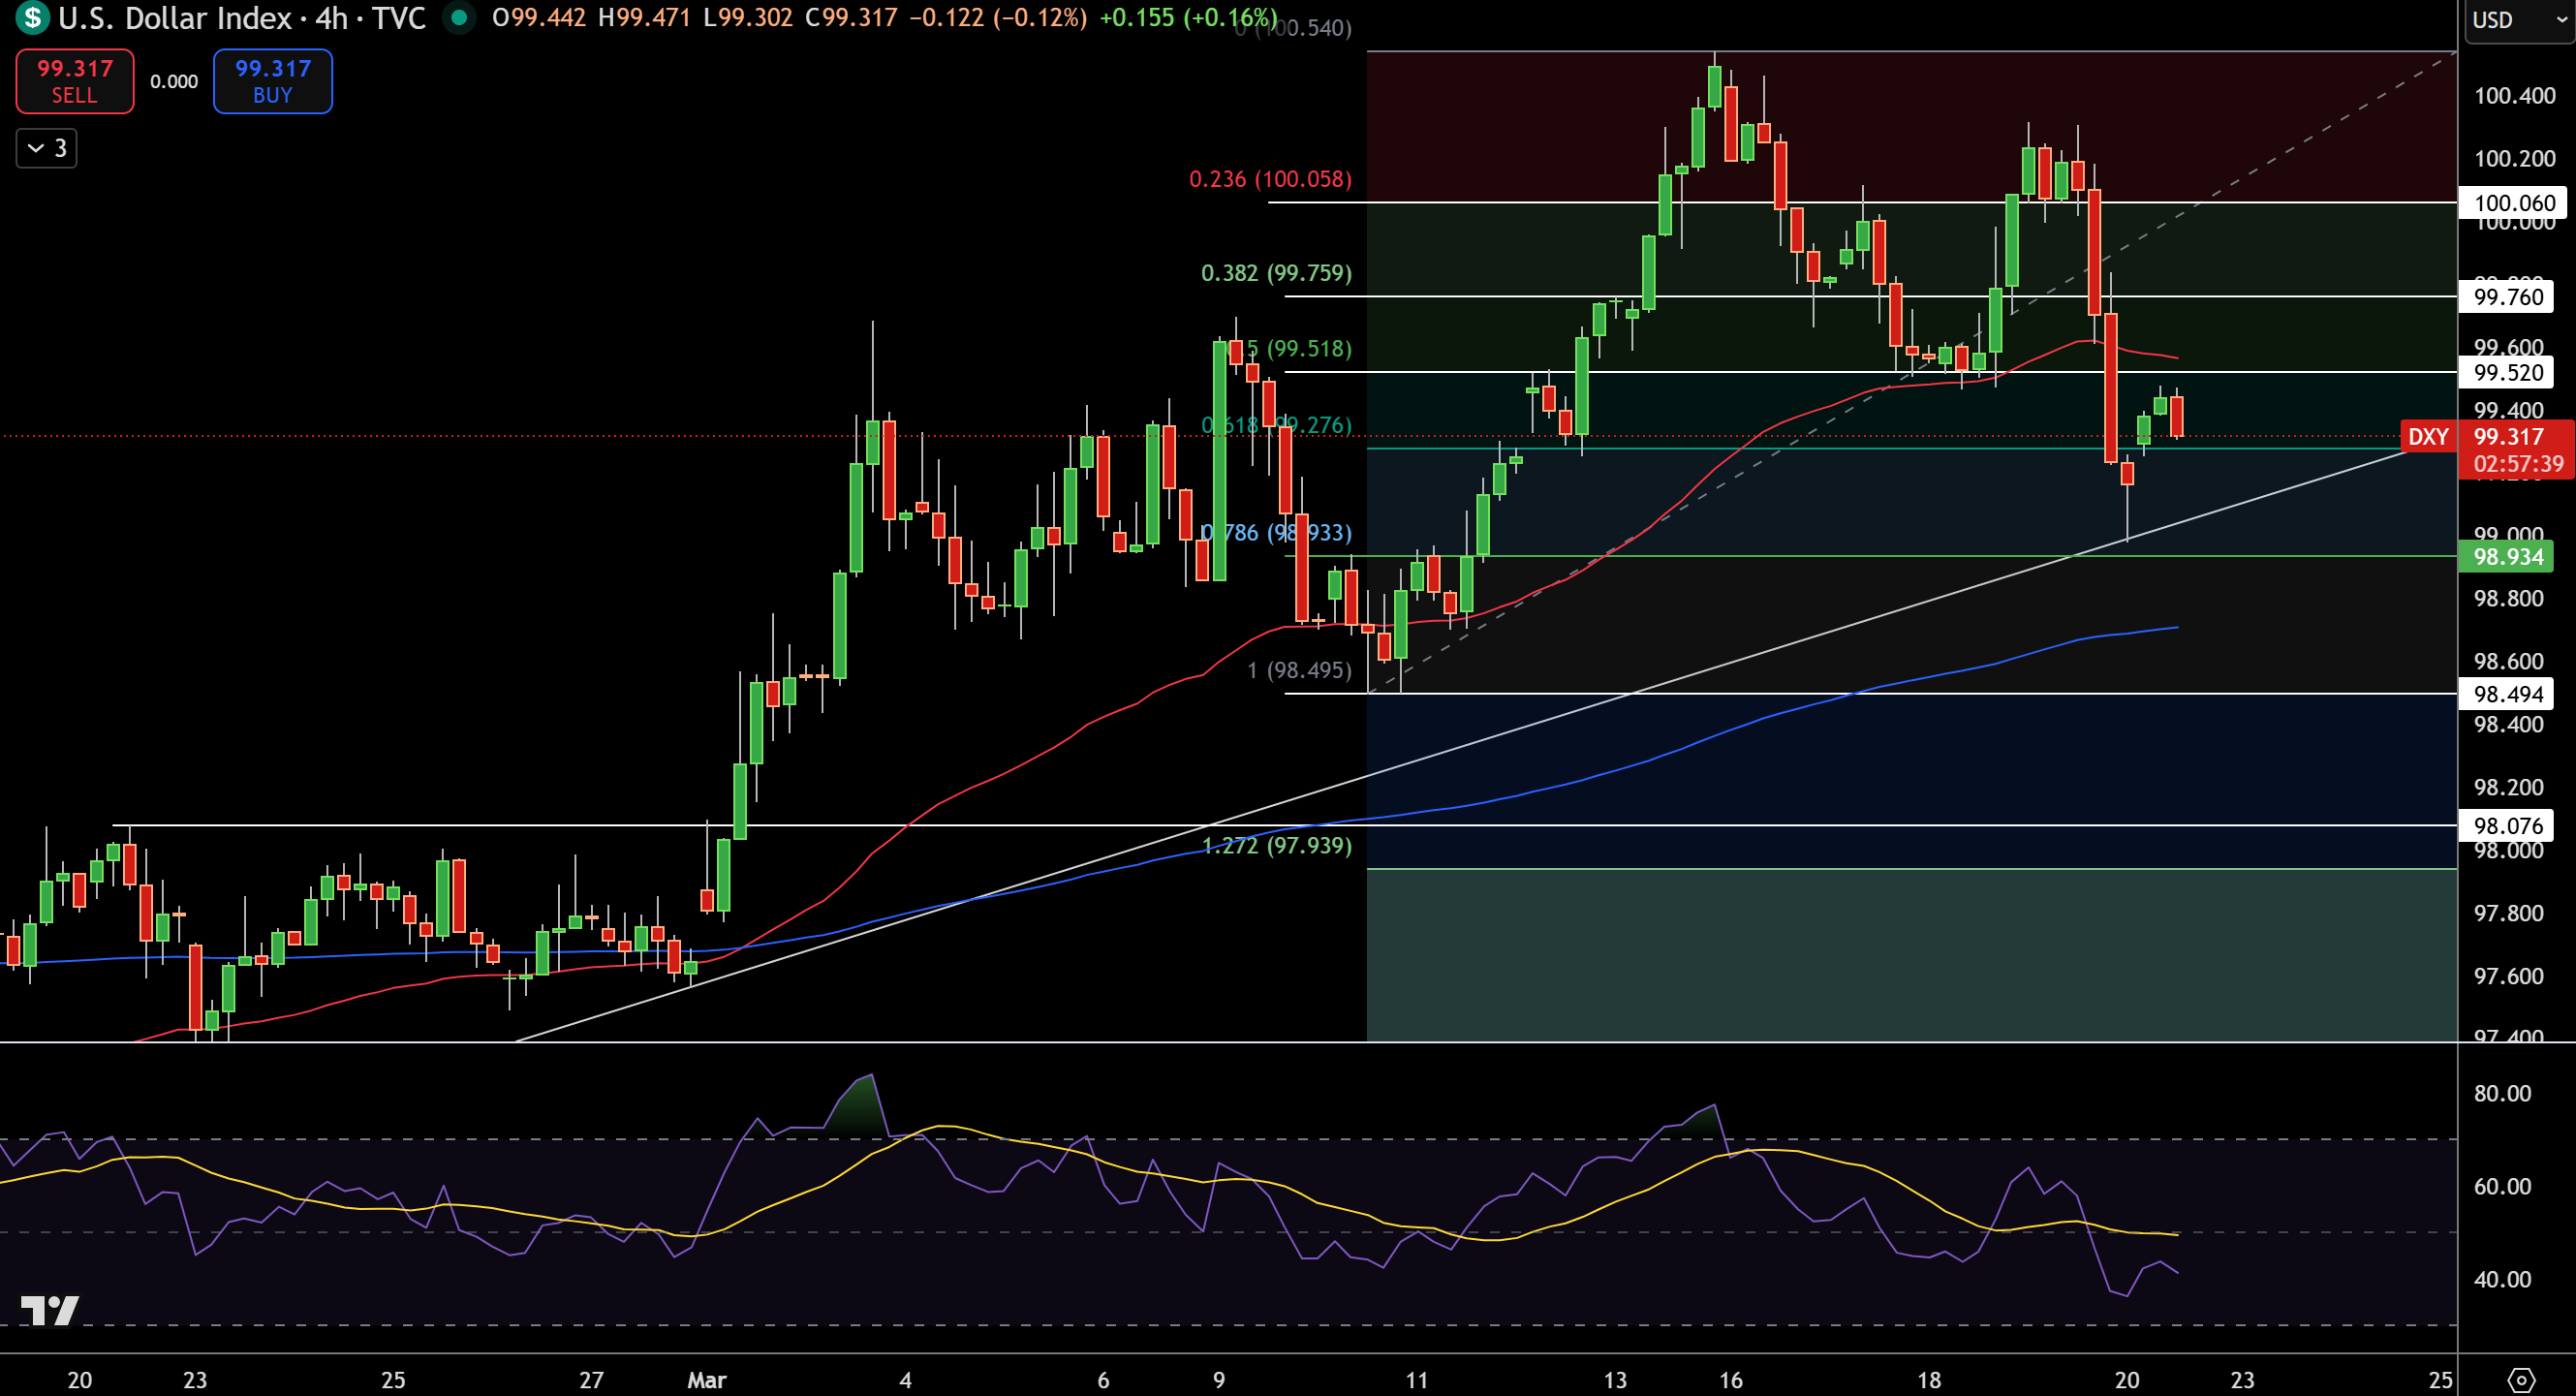This screenshot has height=1396, width=2576.
Task: Open the USD currency dropdown
Action: [x=2520, y=20]
